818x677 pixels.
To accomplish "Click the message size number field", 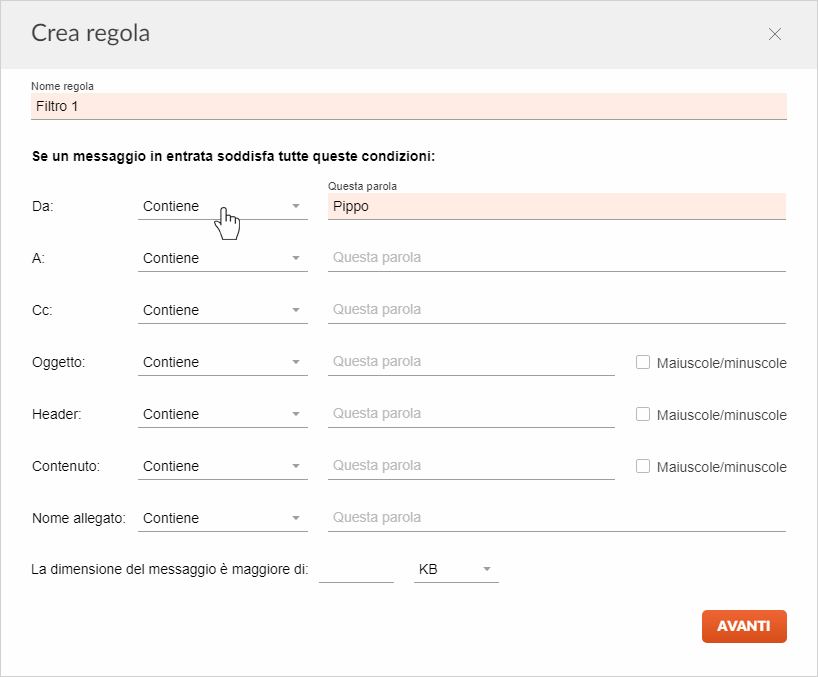I will tap(356, 569).
